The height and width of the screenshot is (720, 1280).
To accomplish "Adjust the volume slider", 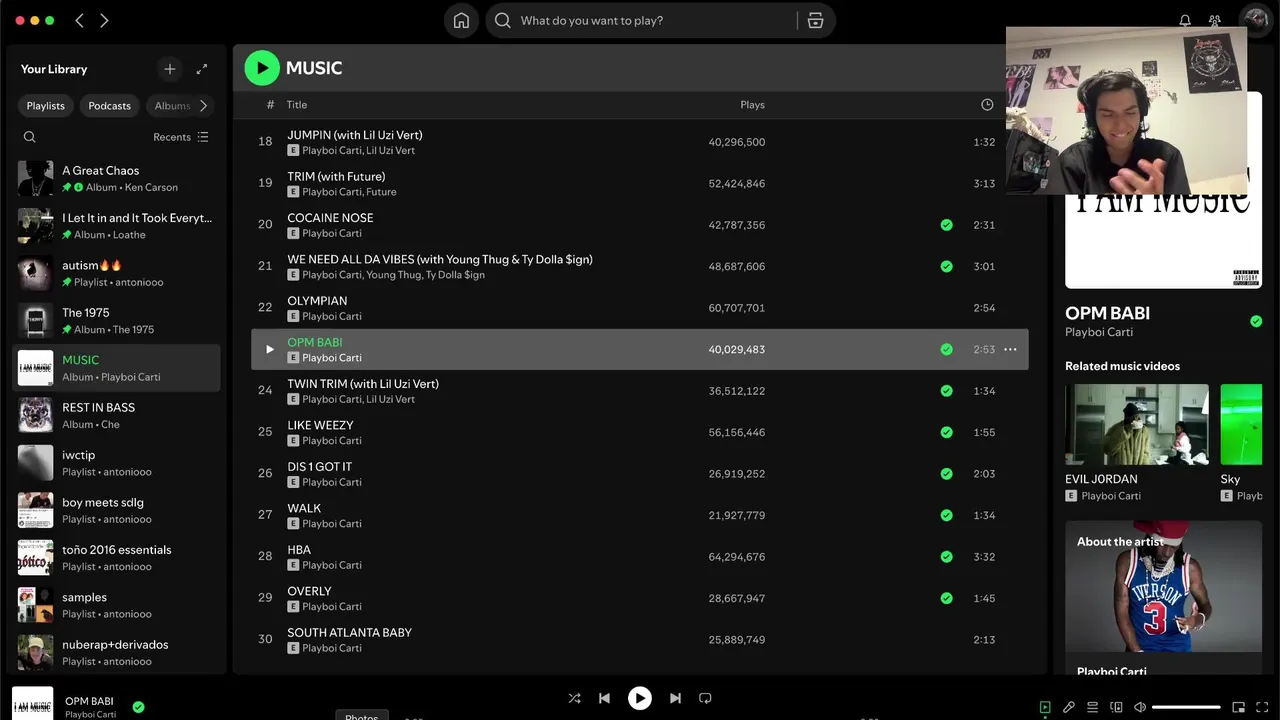I will coord(1186,707).
